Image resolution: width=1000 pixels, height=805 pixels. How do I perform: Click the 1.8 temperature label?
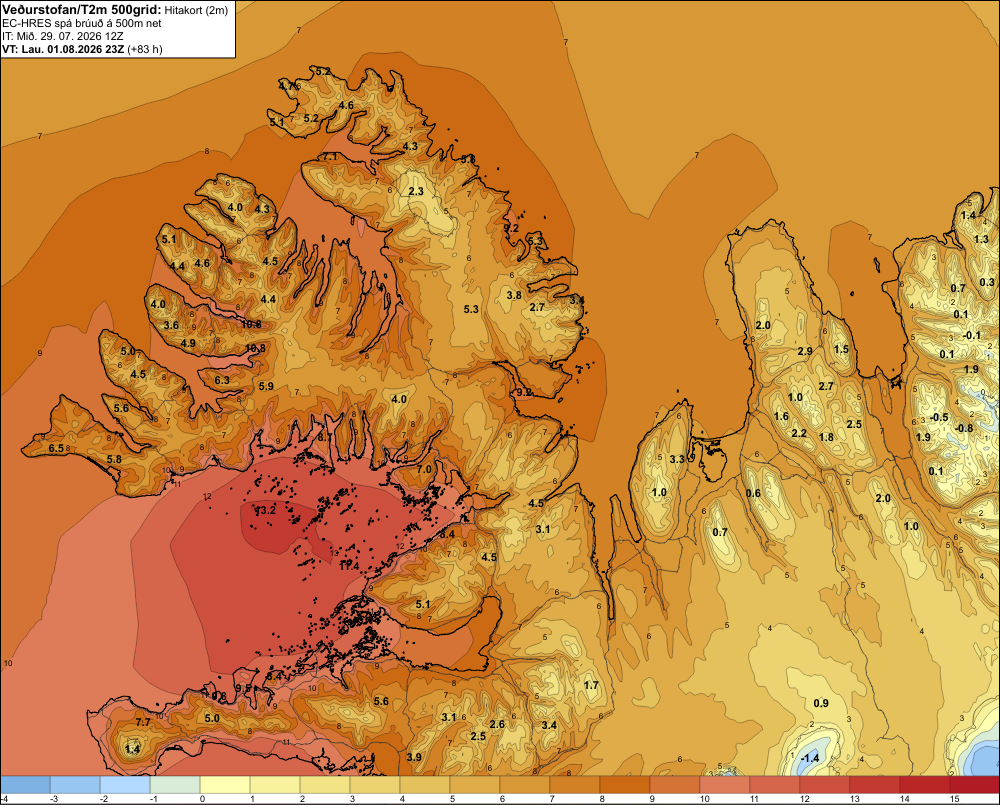pyautogui.click(x=826, y=438)
